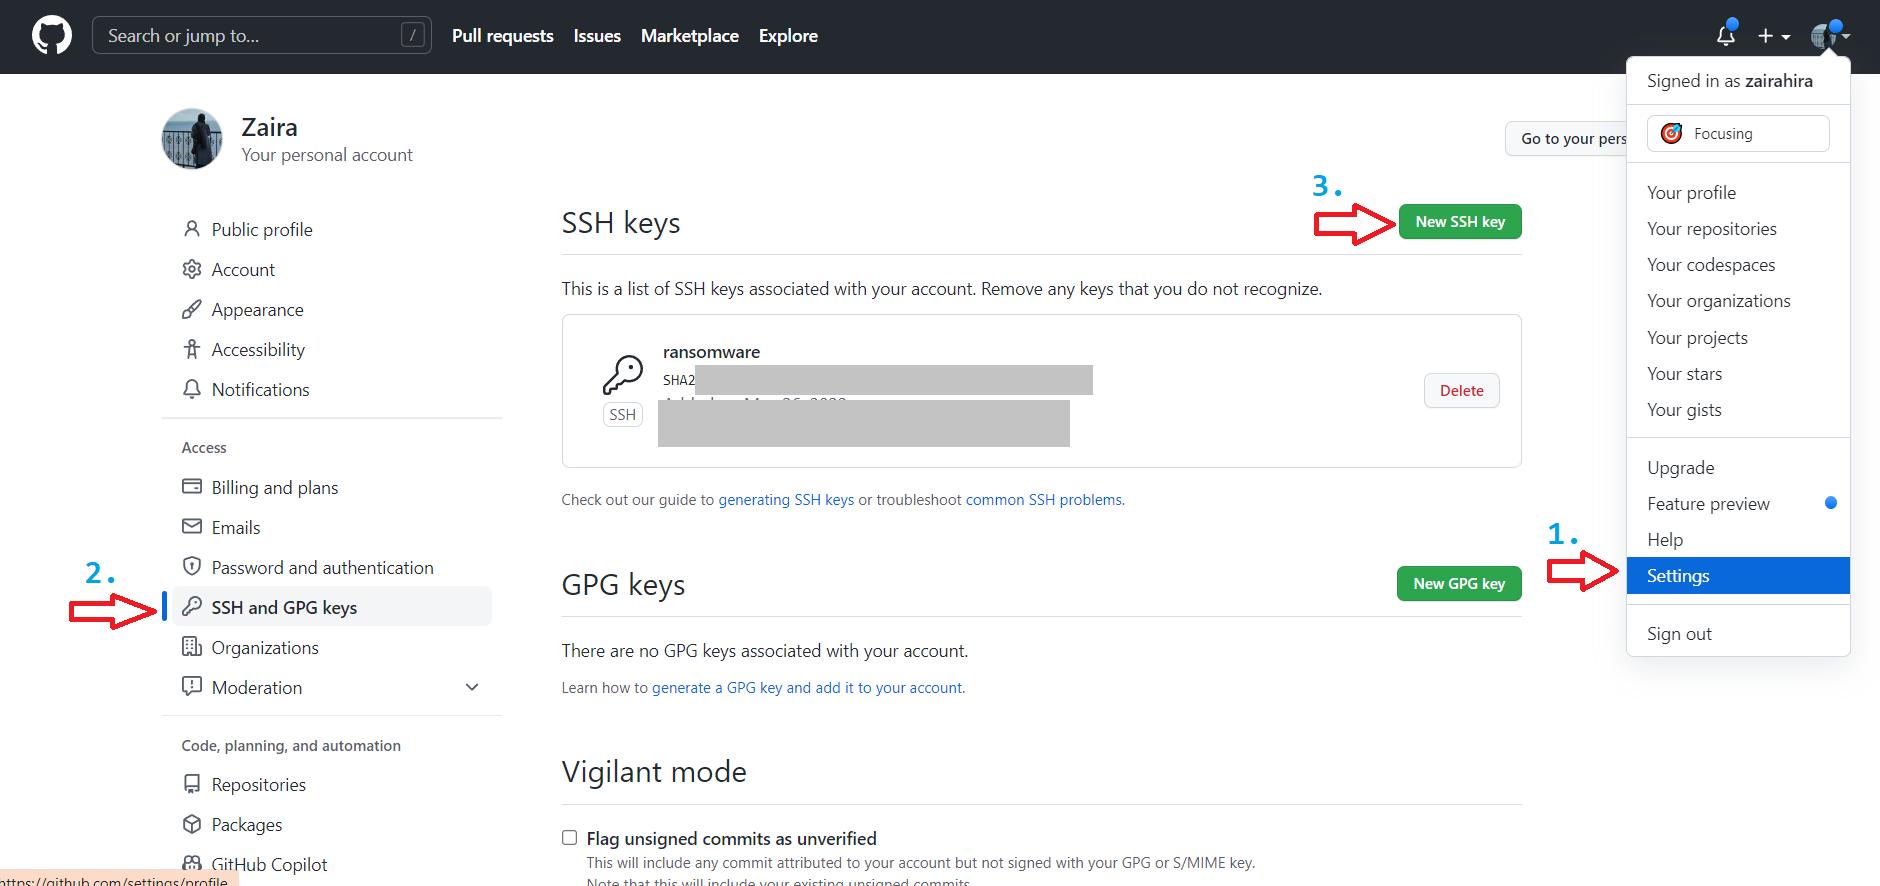Viewport: 1880px width, 886px height.
Task: Click the Accessibility figure icon
Action: pos(192,349)
